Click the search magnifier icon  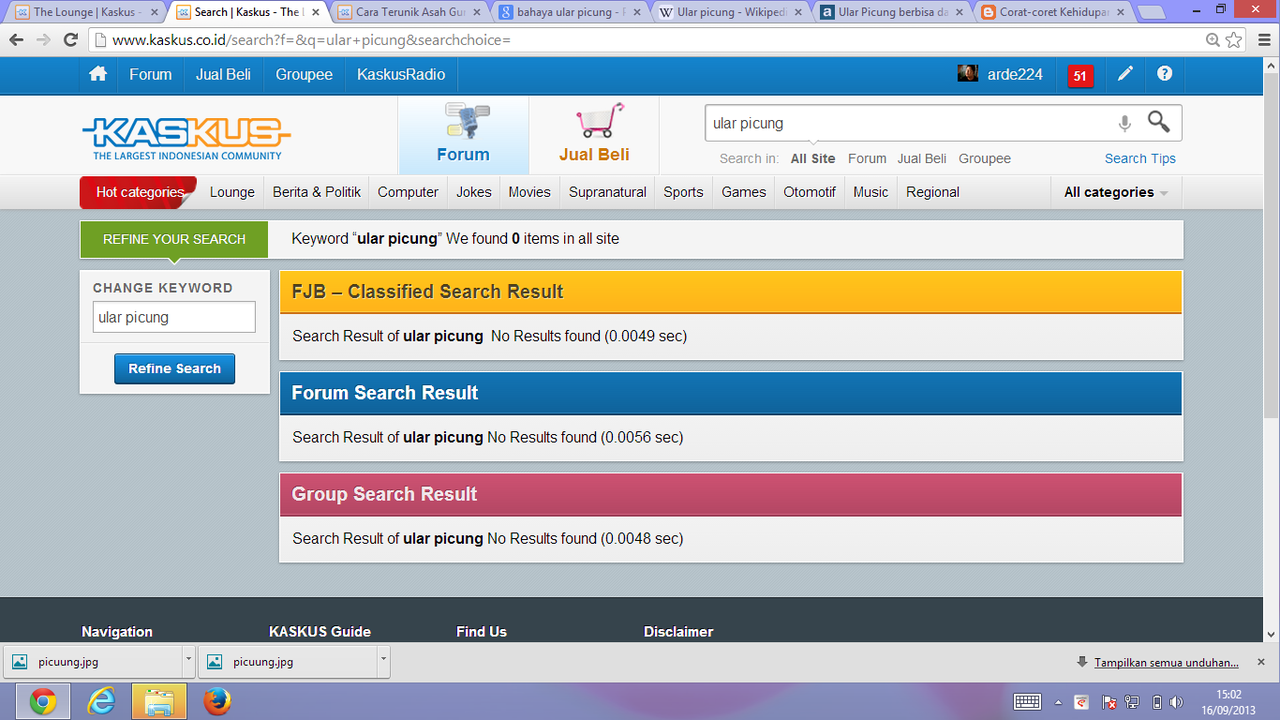[x=1158, y=122]
